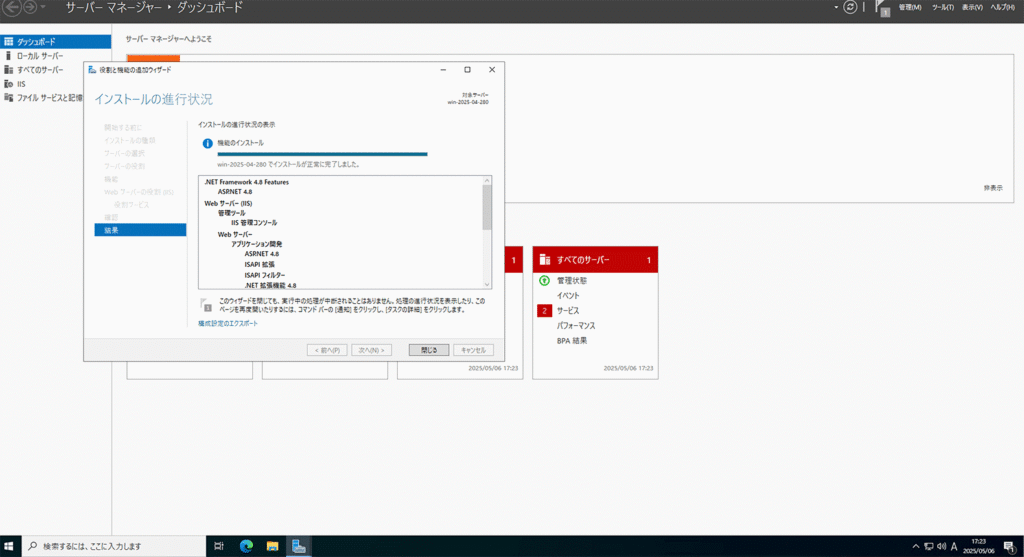
Task: Show hidden system tray icons chevron
Action: tap(916, 546)
